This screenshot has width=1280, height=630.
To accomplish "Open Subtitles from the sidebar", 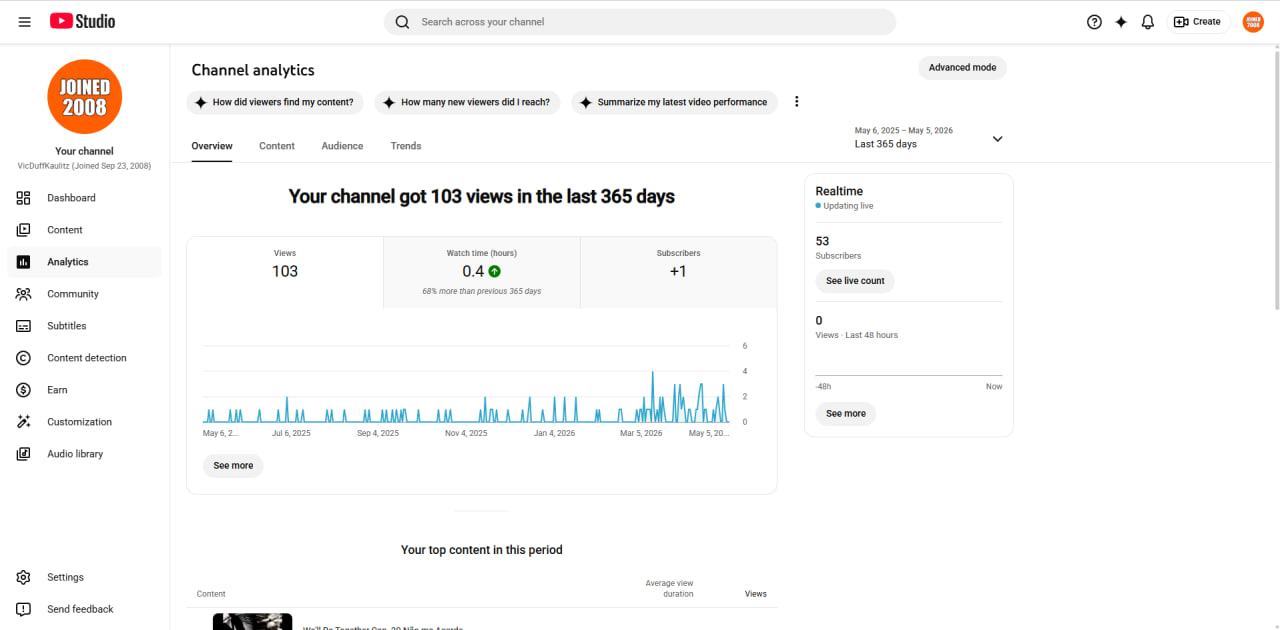I will (x=84, y=326).
